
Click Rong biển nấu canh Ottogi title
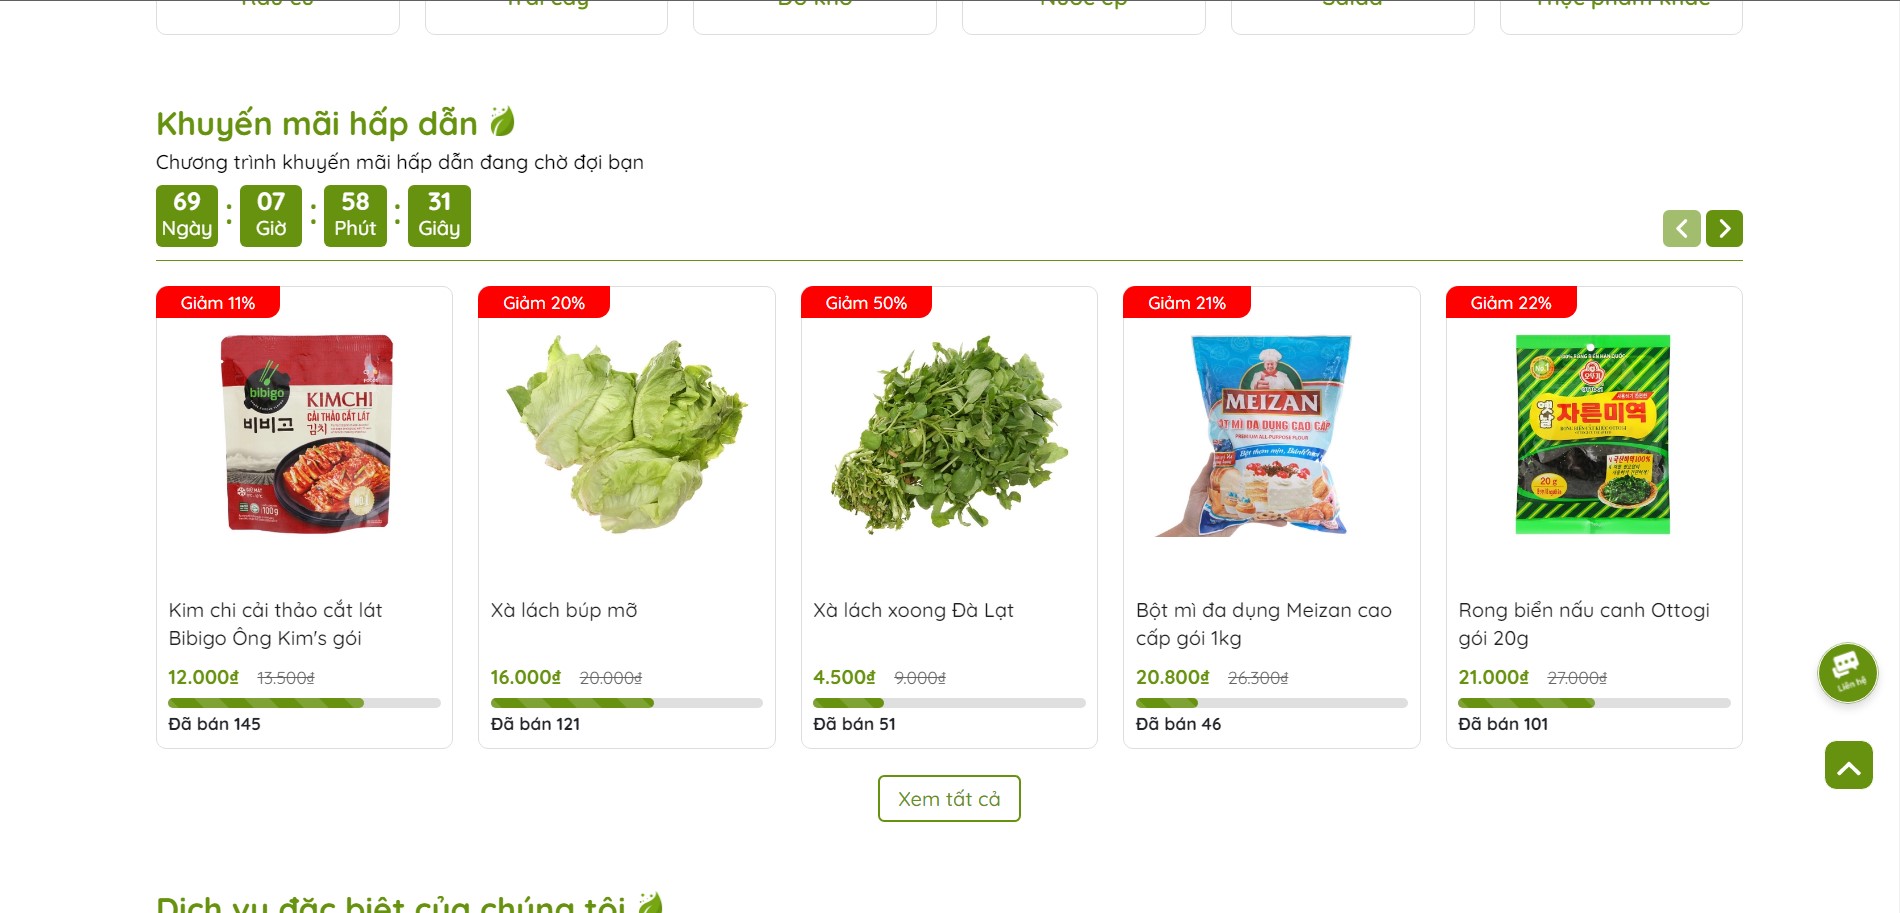(x=1584, y=623)
